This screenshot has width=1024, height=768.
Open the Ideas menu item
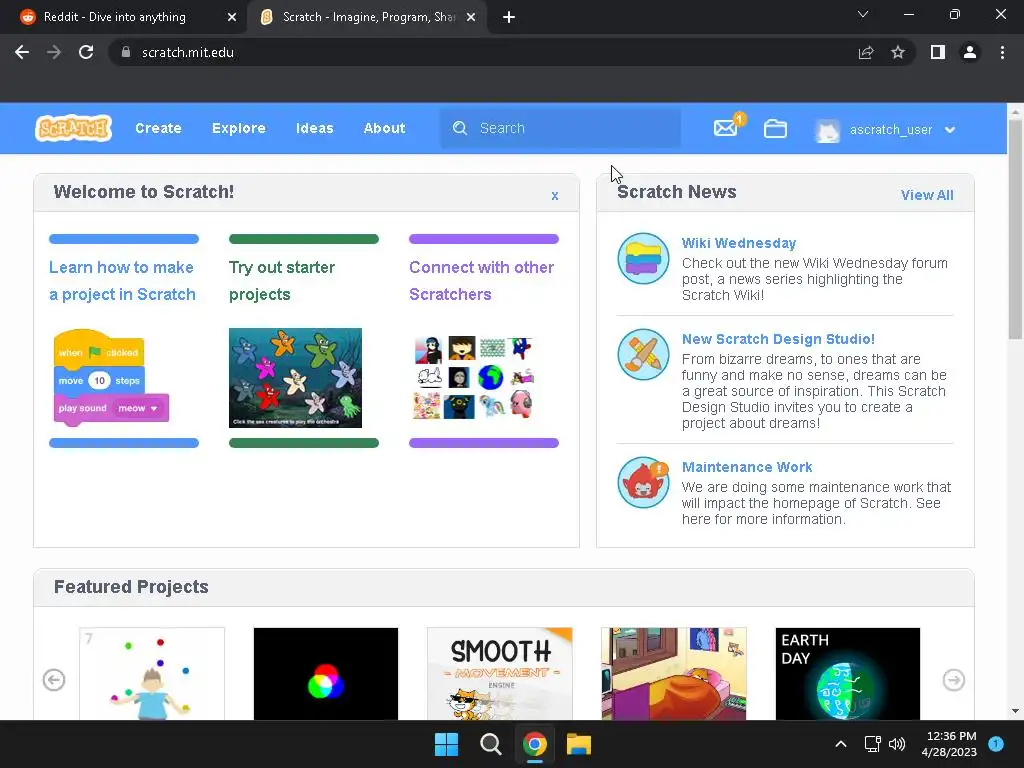(314, 128)
